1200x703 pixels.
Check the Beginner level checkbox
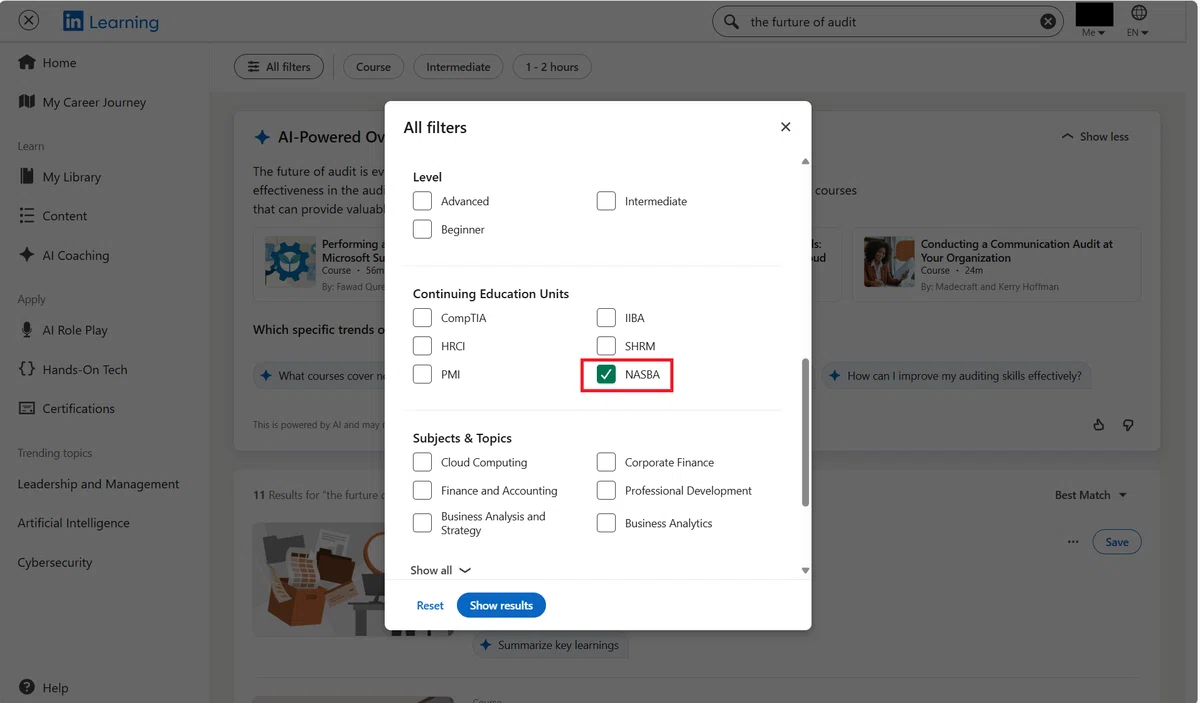pos(422,229)
